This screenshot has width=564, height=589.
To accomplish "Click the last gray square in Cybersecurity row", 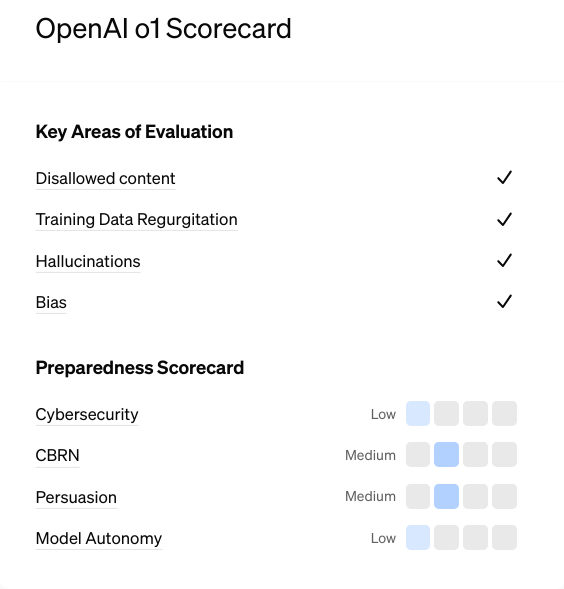I will (x=504, y=414).
